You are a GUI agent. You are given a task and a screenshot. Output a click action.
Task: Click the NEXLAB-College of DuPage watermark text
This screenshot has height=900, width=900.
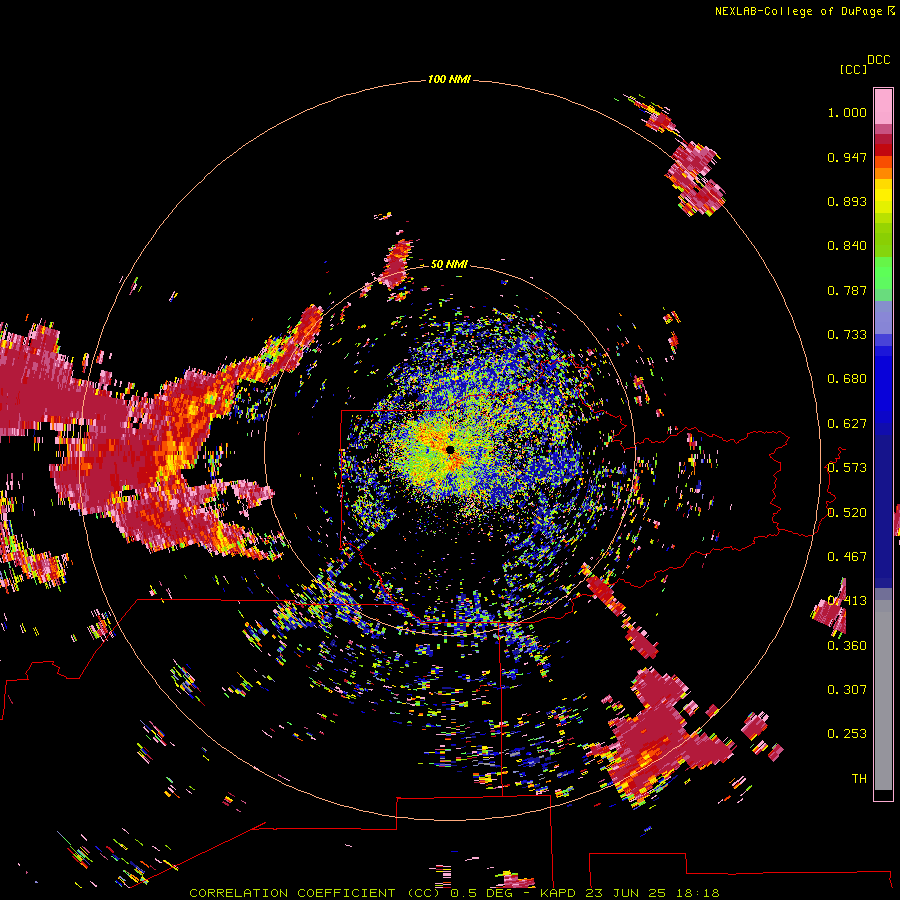pos(798,11)
